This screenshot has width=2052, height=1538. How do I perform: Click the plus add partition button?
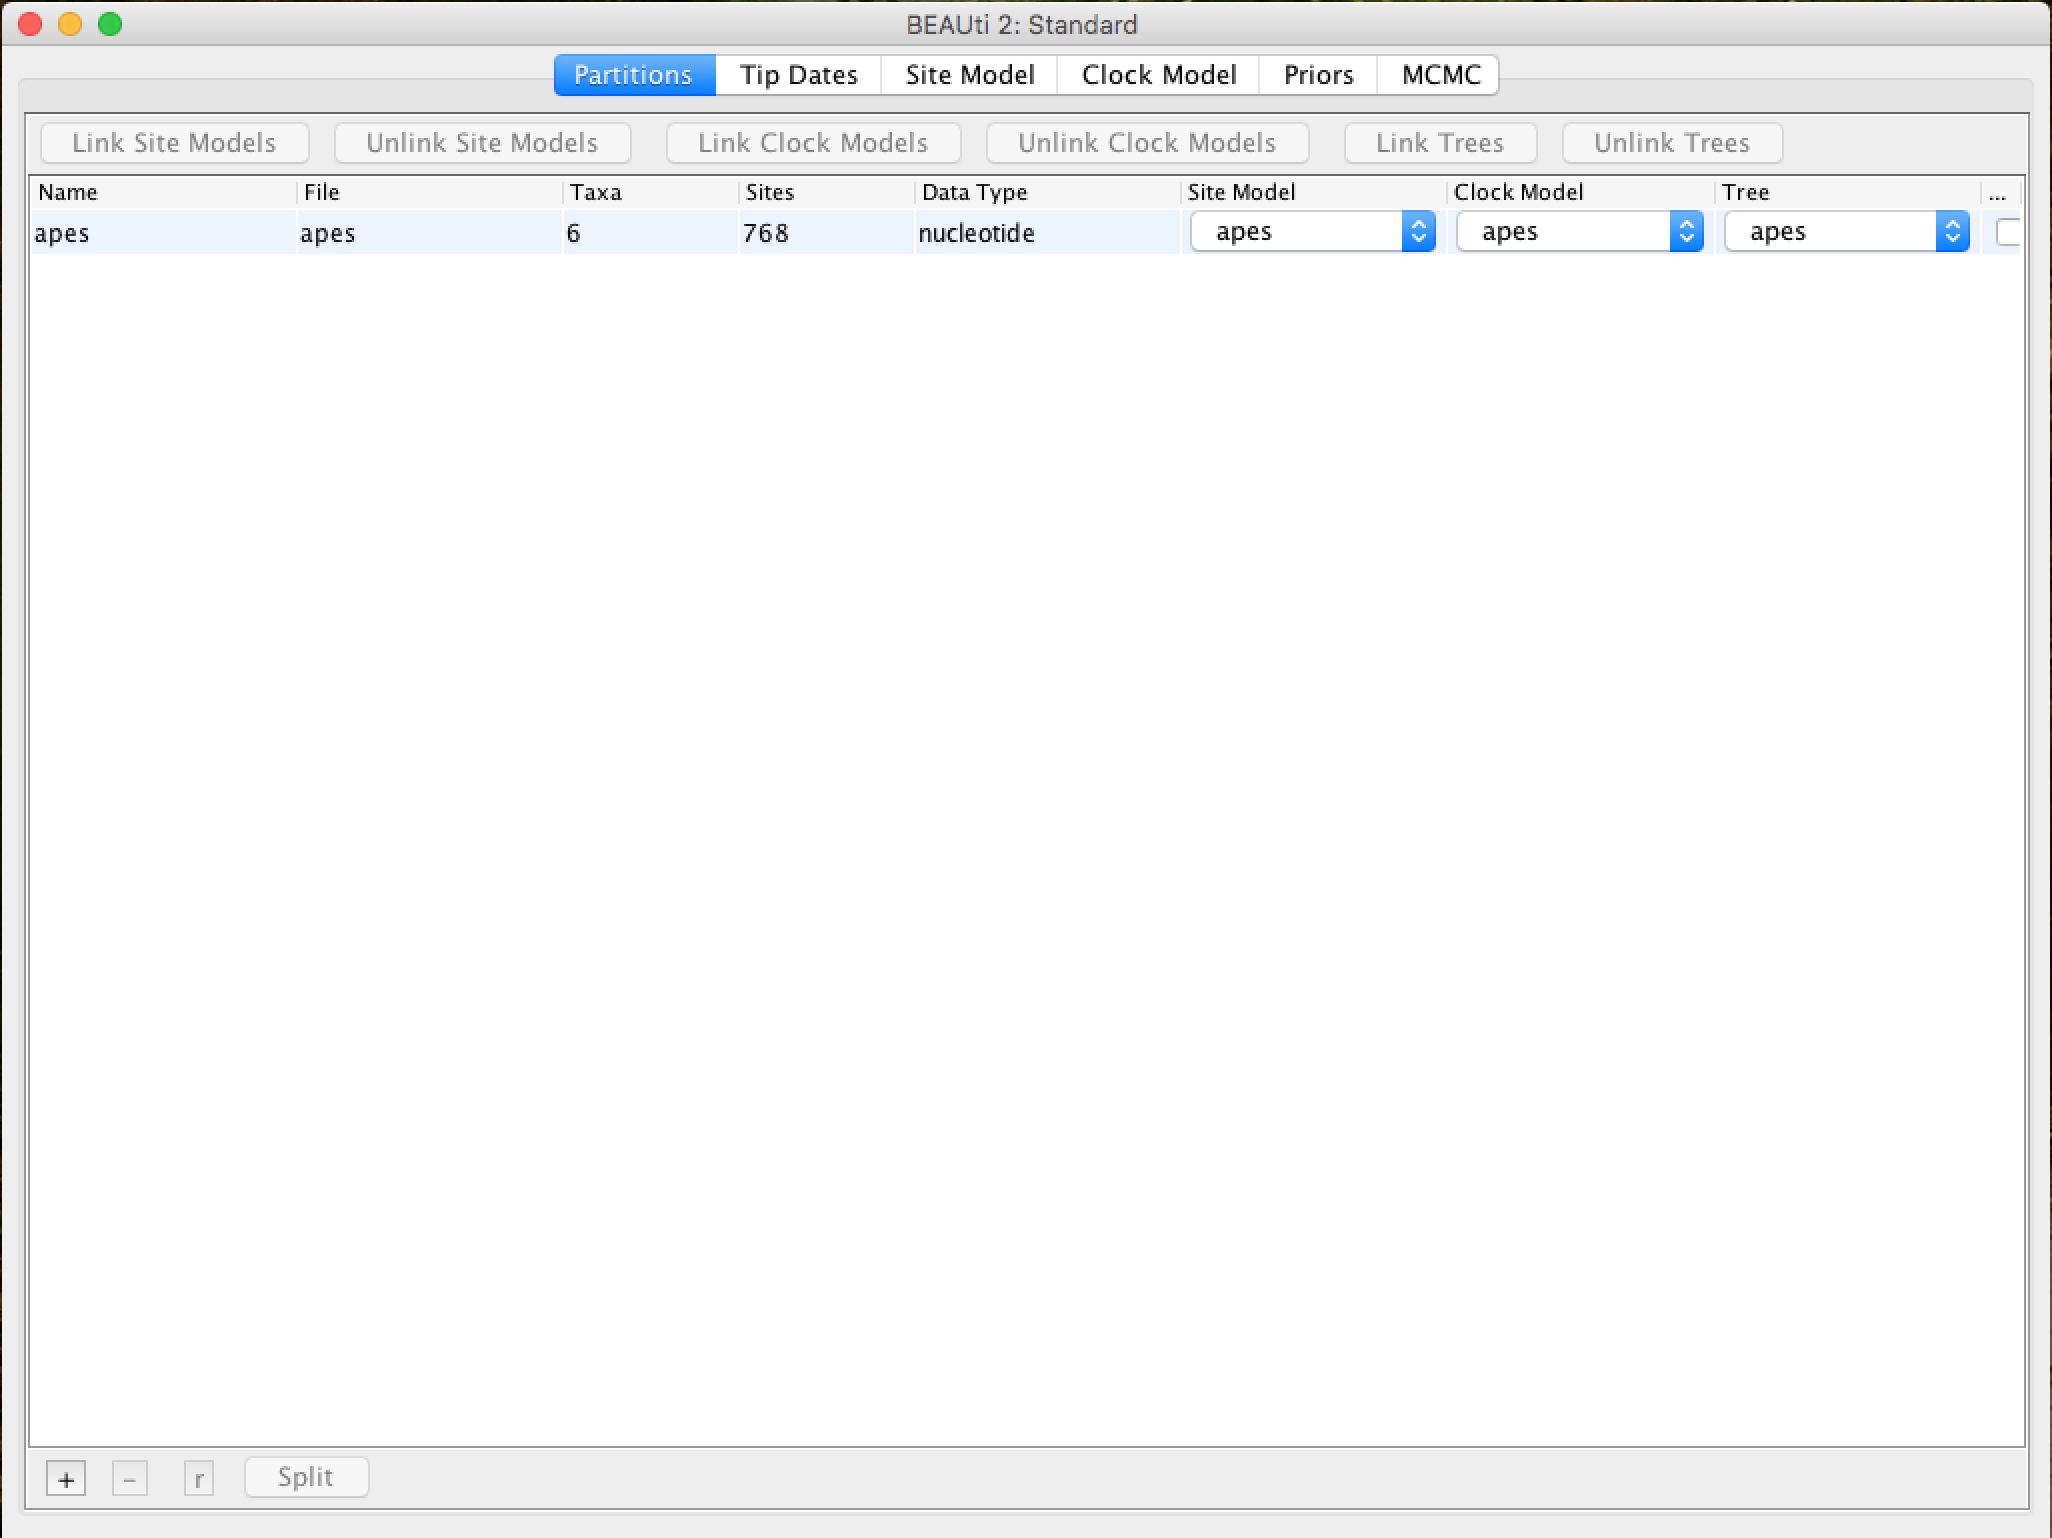(66, 1479)
